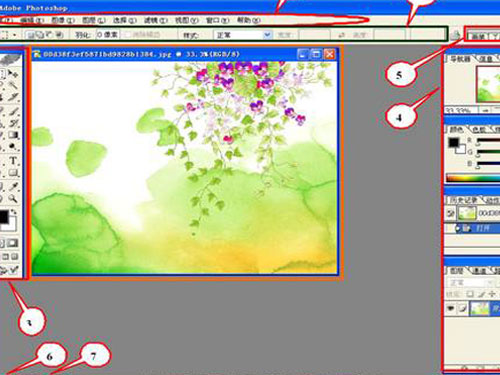Open the layer blend mode dropdown

coord(471,283)
